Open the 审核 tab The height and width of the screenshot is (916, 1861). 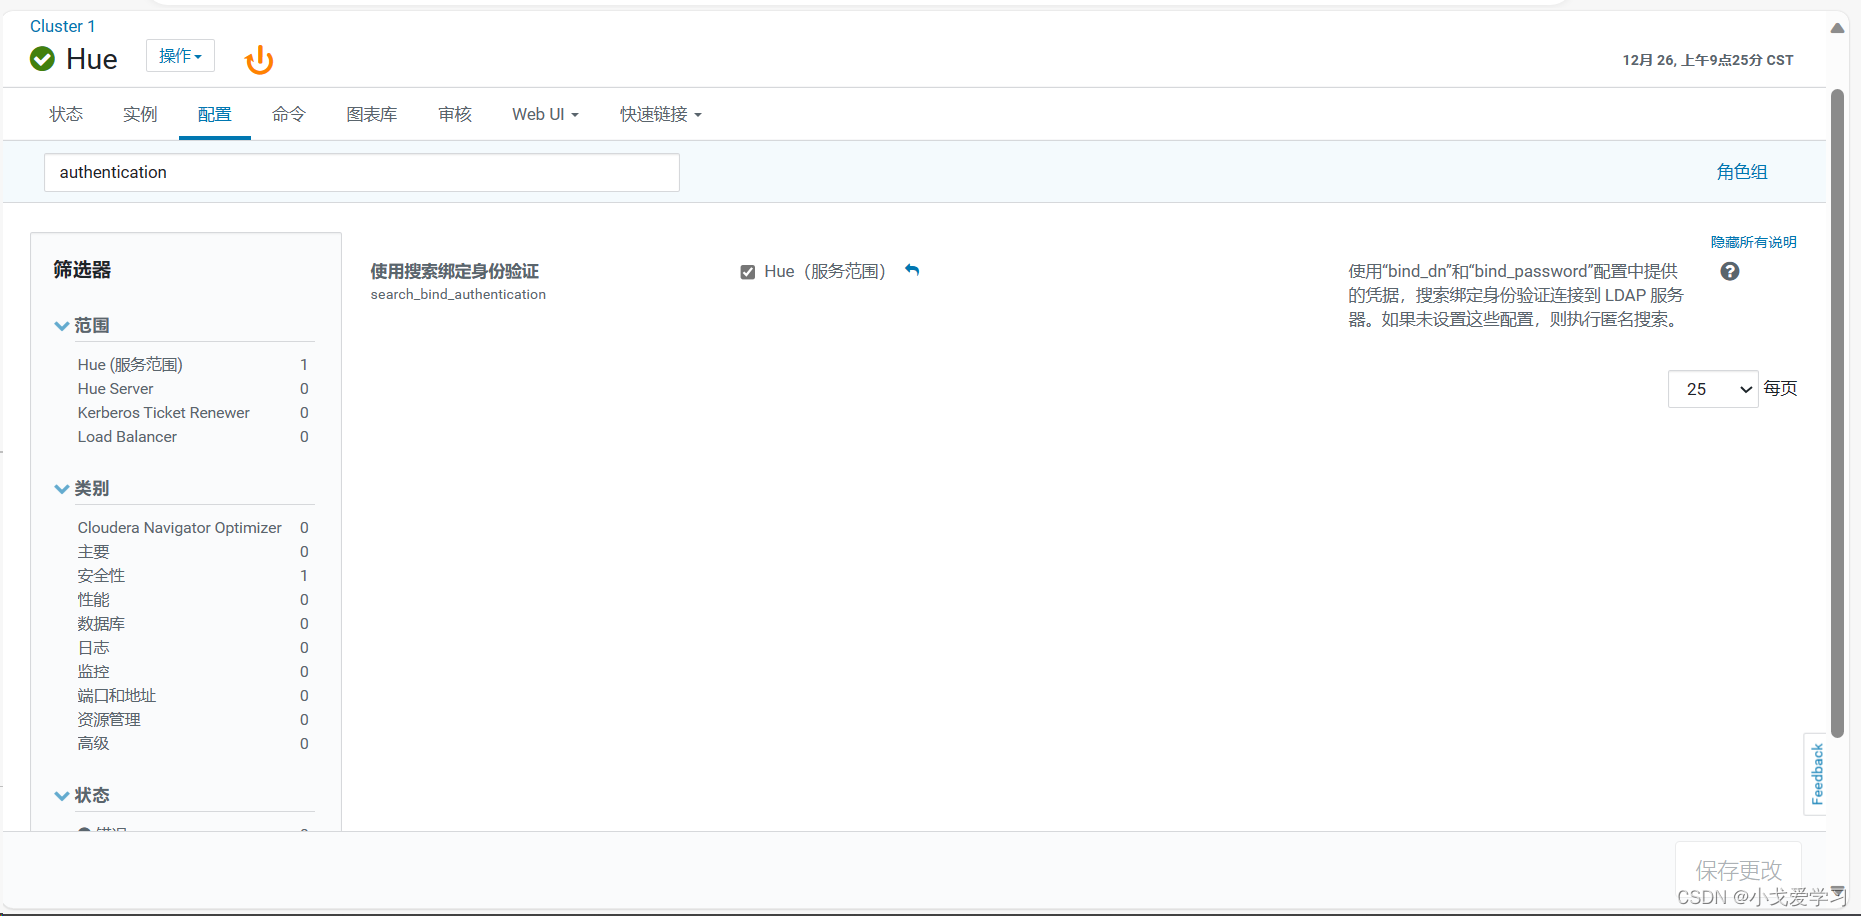coord(455,114)
